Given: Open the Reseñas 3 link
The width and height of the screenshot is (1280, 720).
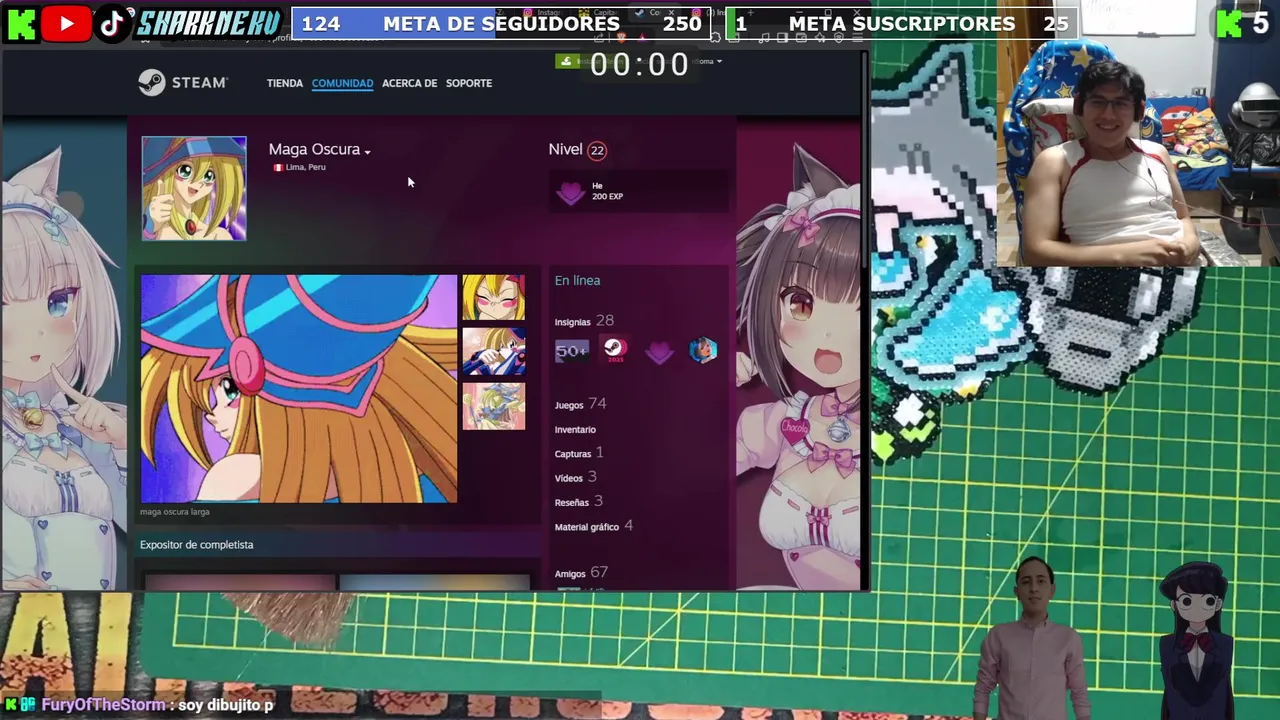Looking at the screenshot, I should point(578,502).
